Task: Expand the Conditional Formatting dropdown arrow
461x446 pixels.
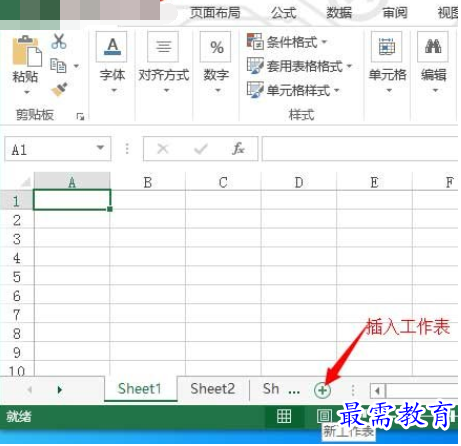Action: [325, 42]
